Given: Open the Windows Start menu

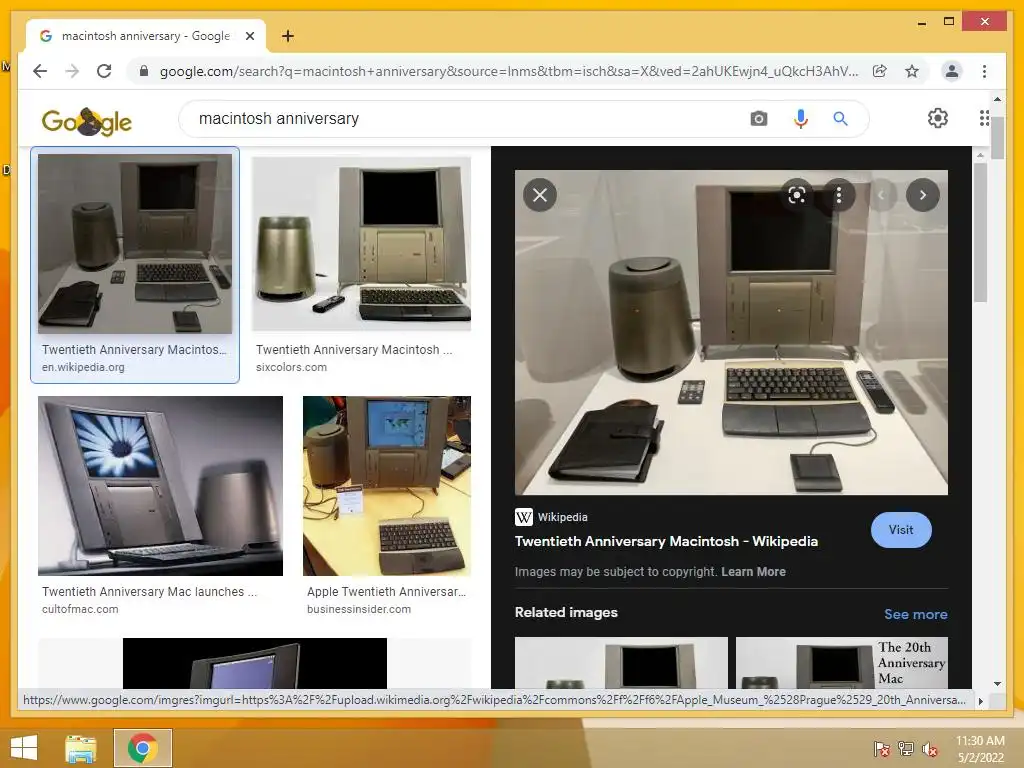Looking at the screenshot, I should pyautogui.click(x=24, y=748).
